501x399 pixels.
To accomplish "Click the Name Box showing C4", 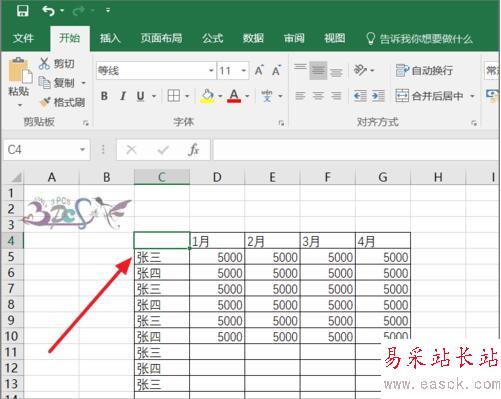I will [41, 150].
